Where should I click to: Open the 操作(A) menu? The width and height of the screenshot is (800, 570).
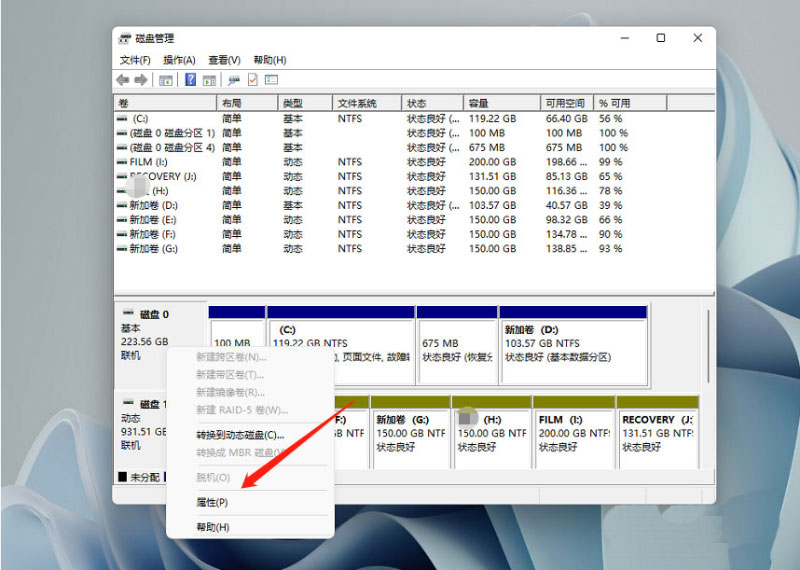tap(179, 60)
